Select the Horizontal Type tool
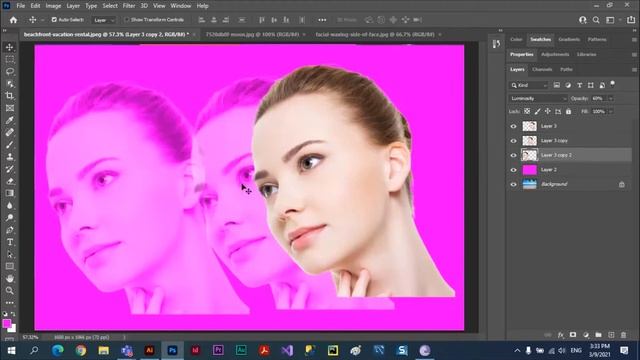Screen dimensions: 640x360 pyautogui.click(x=9, y=242)
